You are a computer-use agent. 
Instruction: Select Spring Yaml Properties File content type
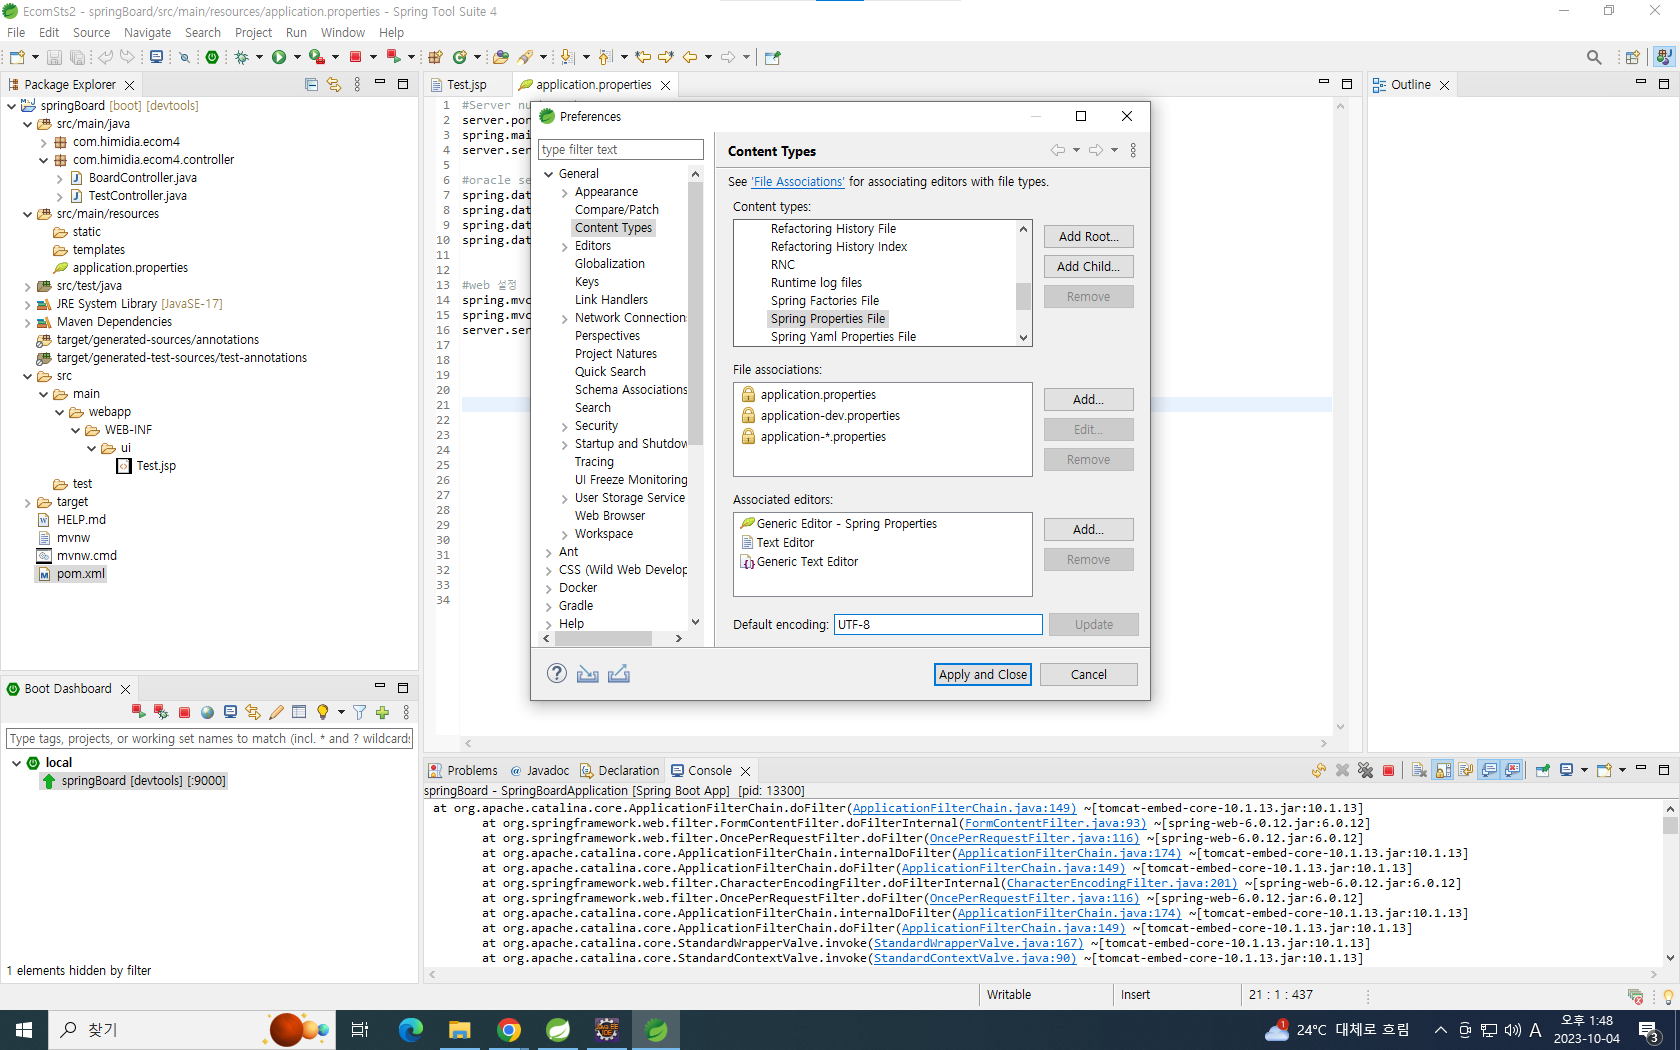pos(843,337)
